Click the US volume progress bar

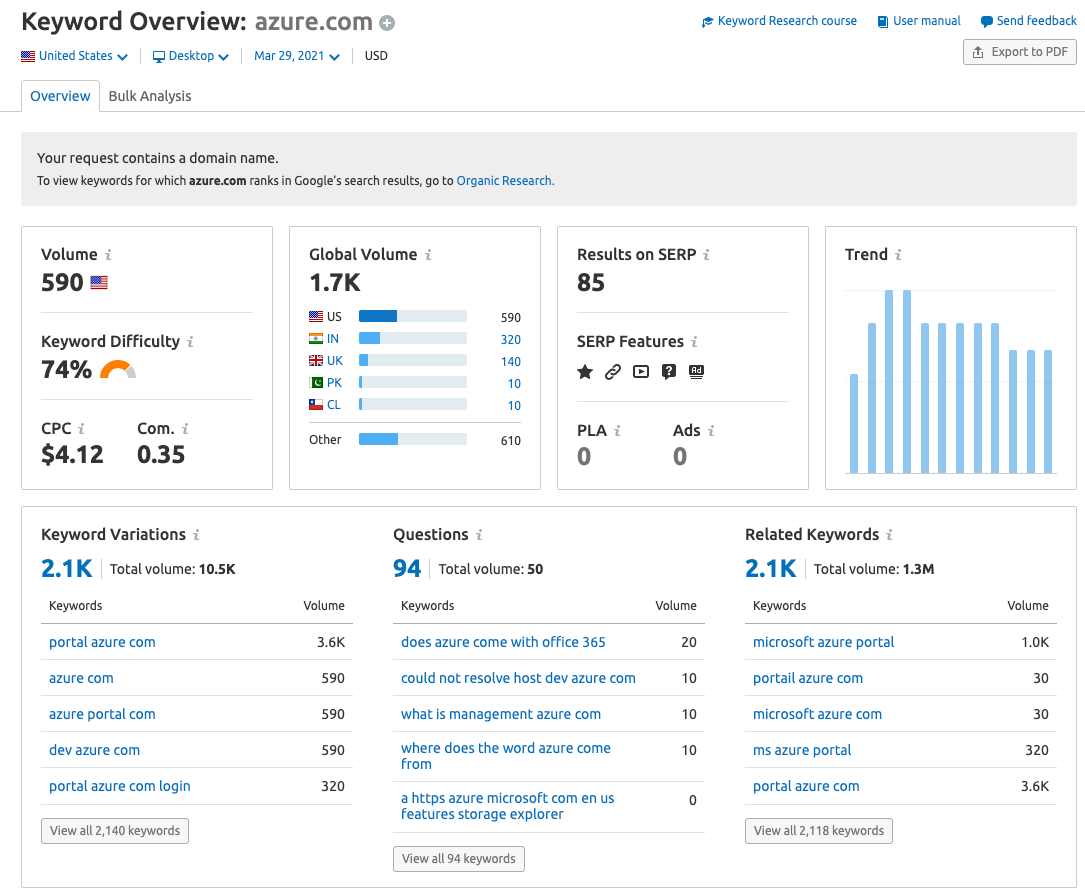[412, 317]
